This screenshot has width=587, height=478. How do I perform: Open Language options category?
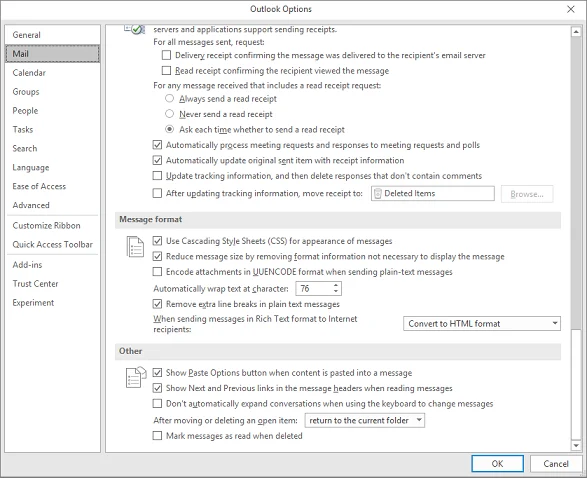53,167
